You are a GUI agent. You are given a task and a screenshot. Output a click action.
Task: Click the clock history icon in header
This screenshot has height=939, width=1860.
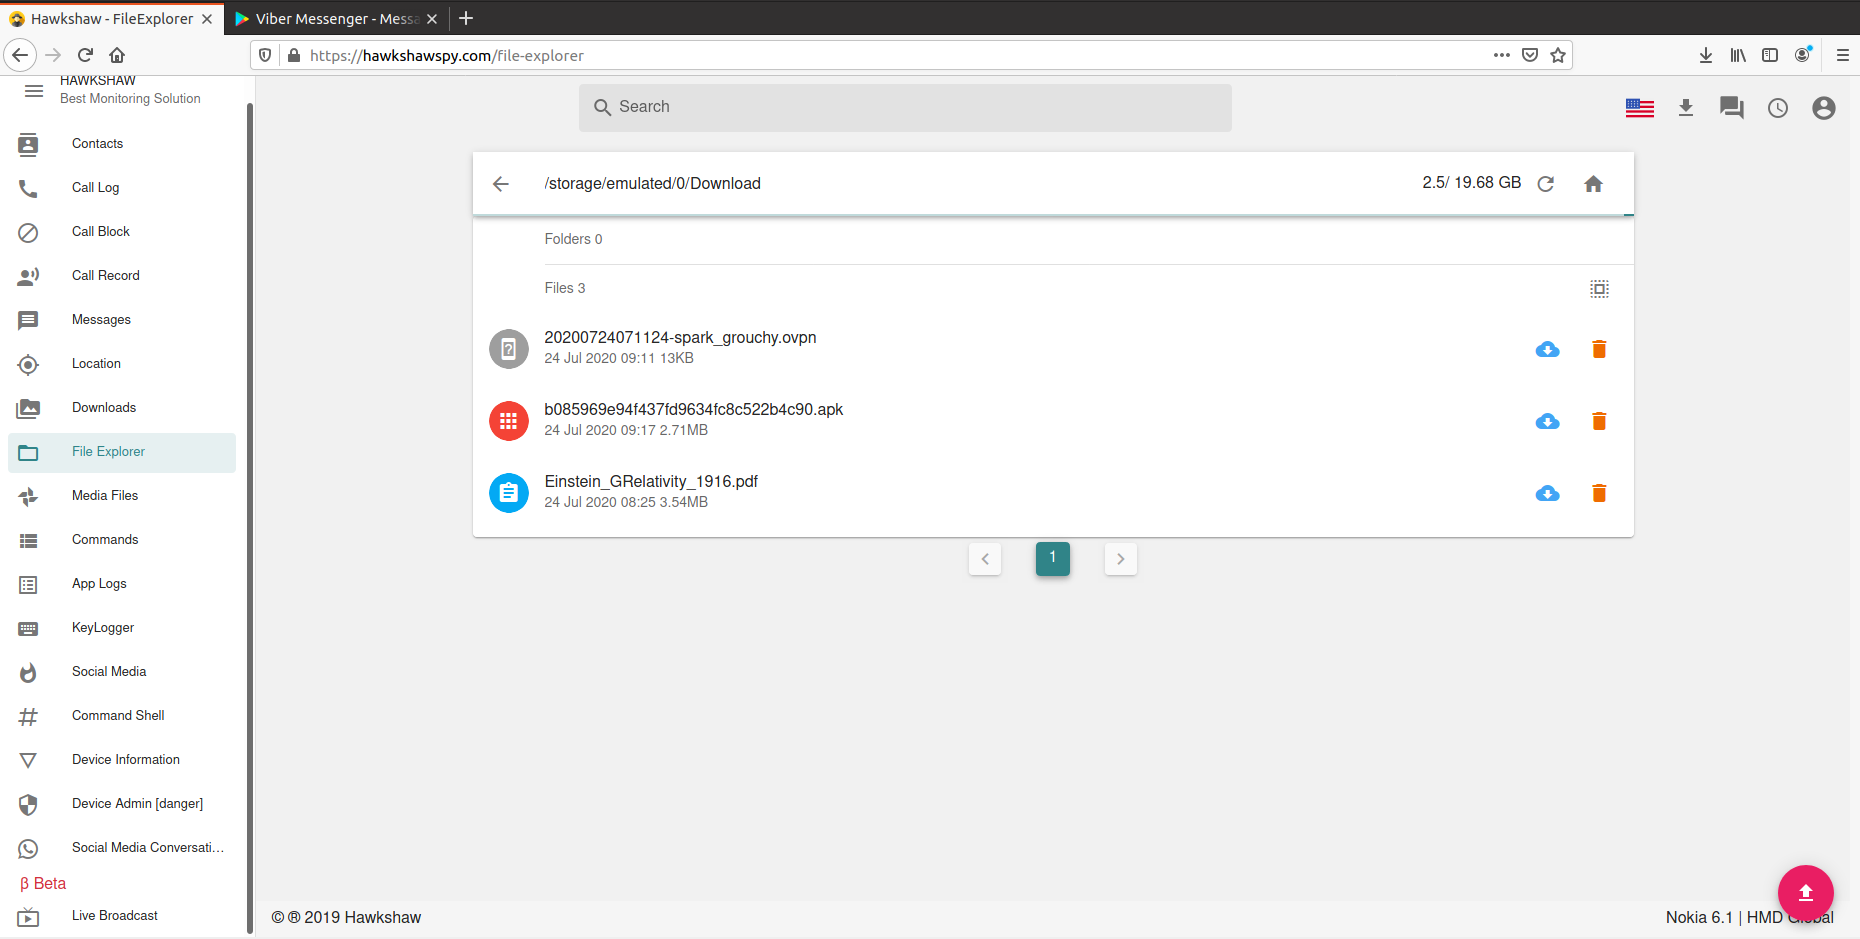[1778, 108]
